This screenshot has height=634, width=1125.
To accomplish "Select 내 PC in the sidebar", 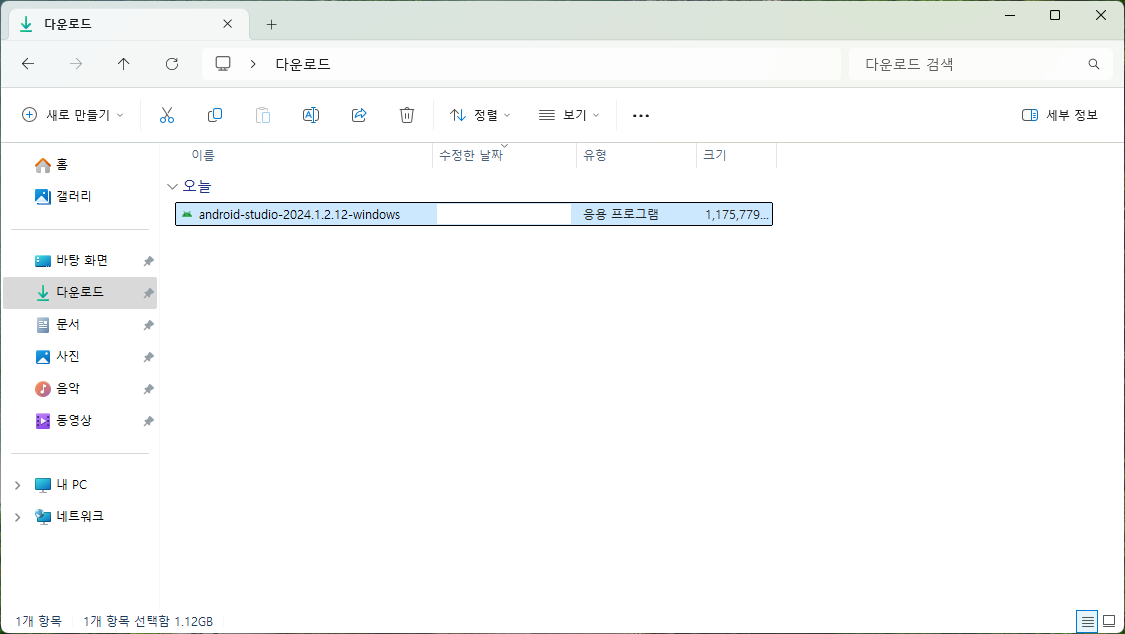I will 60,485.
